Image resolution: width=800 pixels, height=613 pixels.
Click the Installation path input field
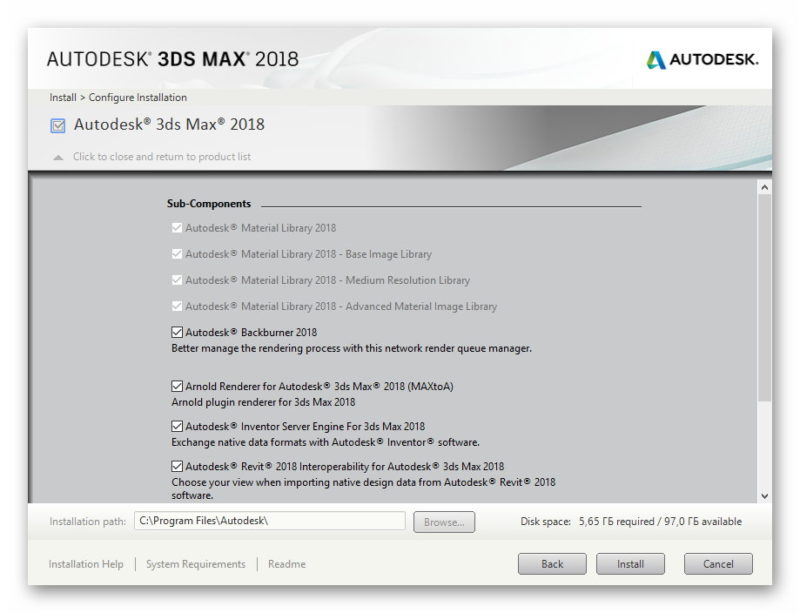(270, 521)
